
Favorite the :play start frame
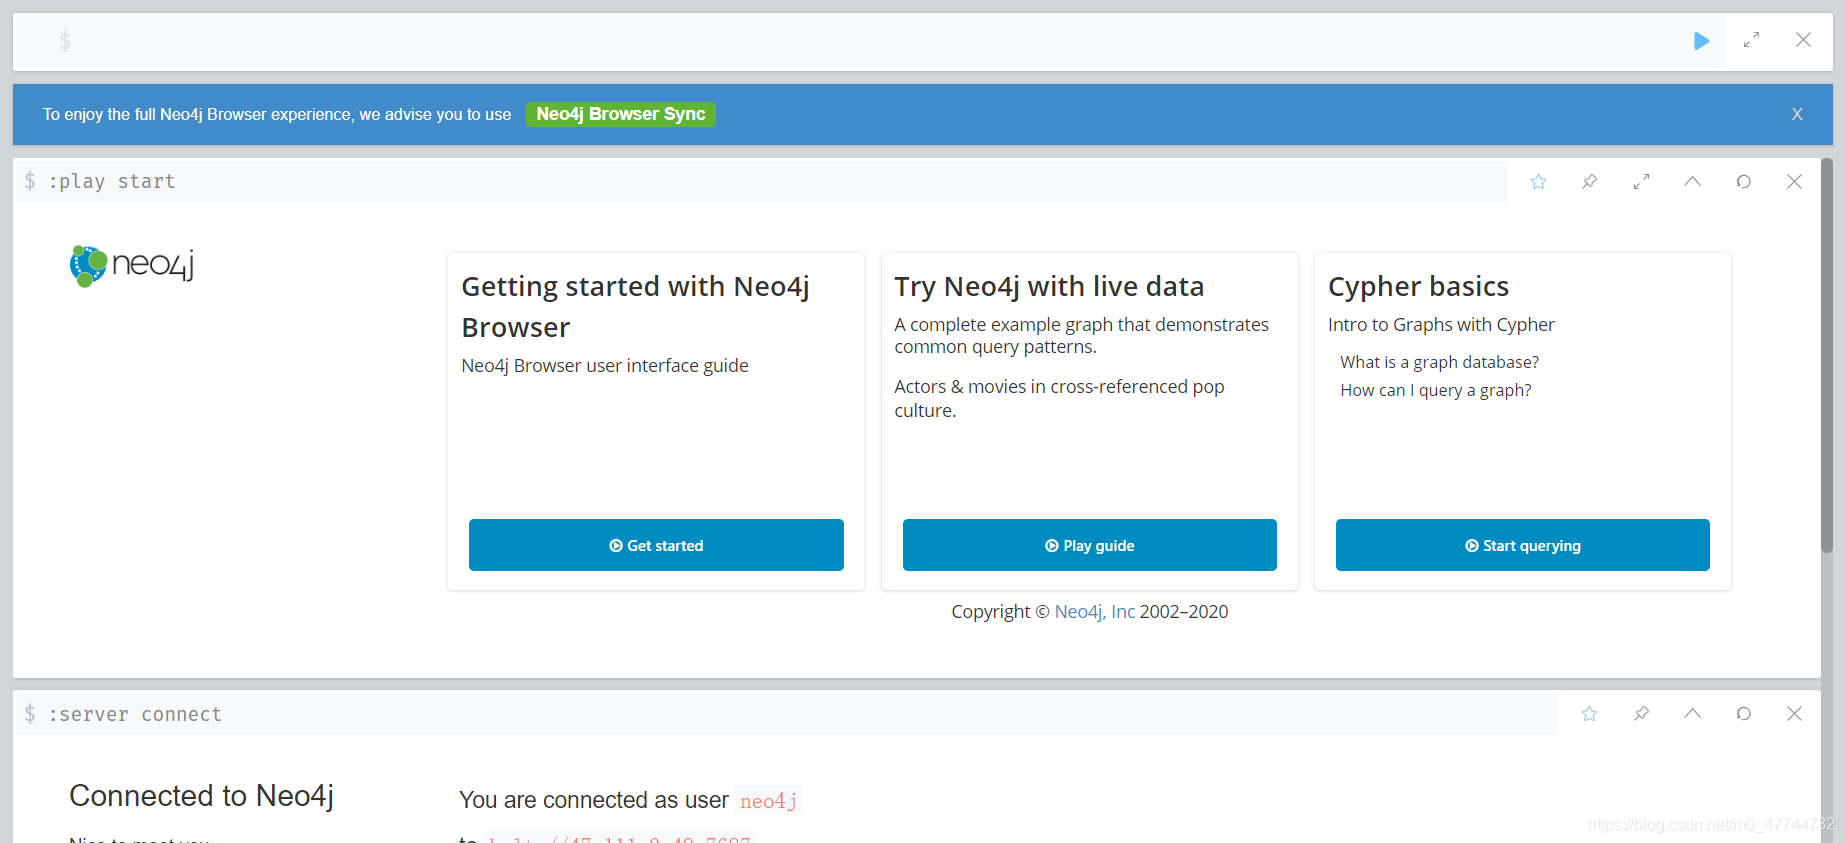point(1538,181)
